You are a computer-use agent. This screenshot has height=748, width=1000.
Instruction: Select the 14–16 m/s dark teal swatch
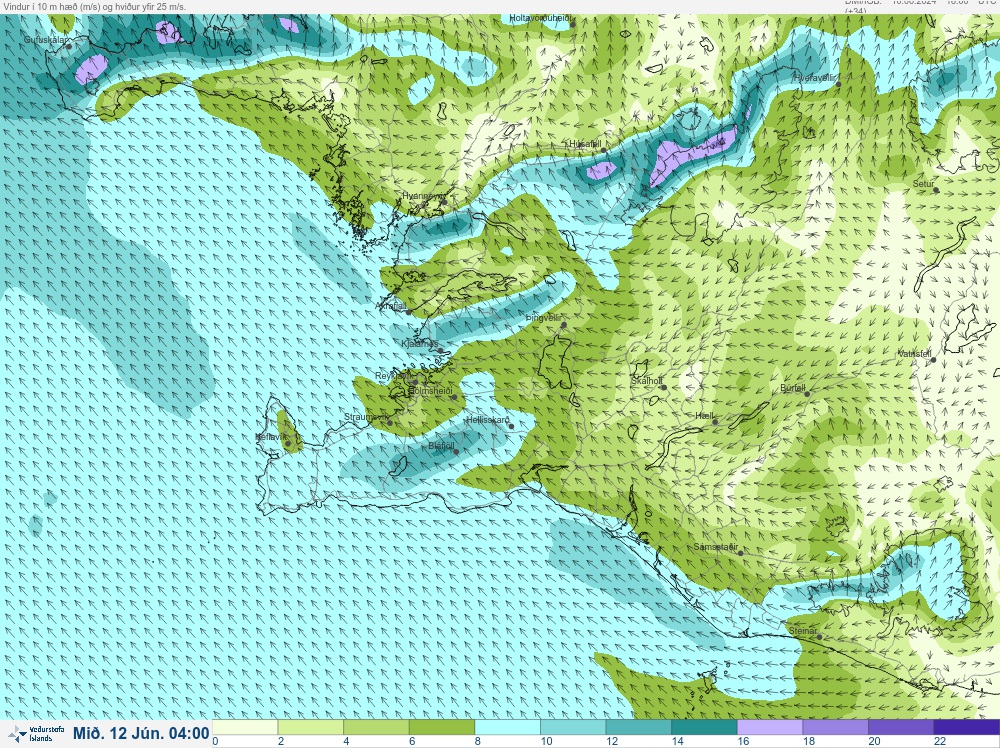click(705, 728)
